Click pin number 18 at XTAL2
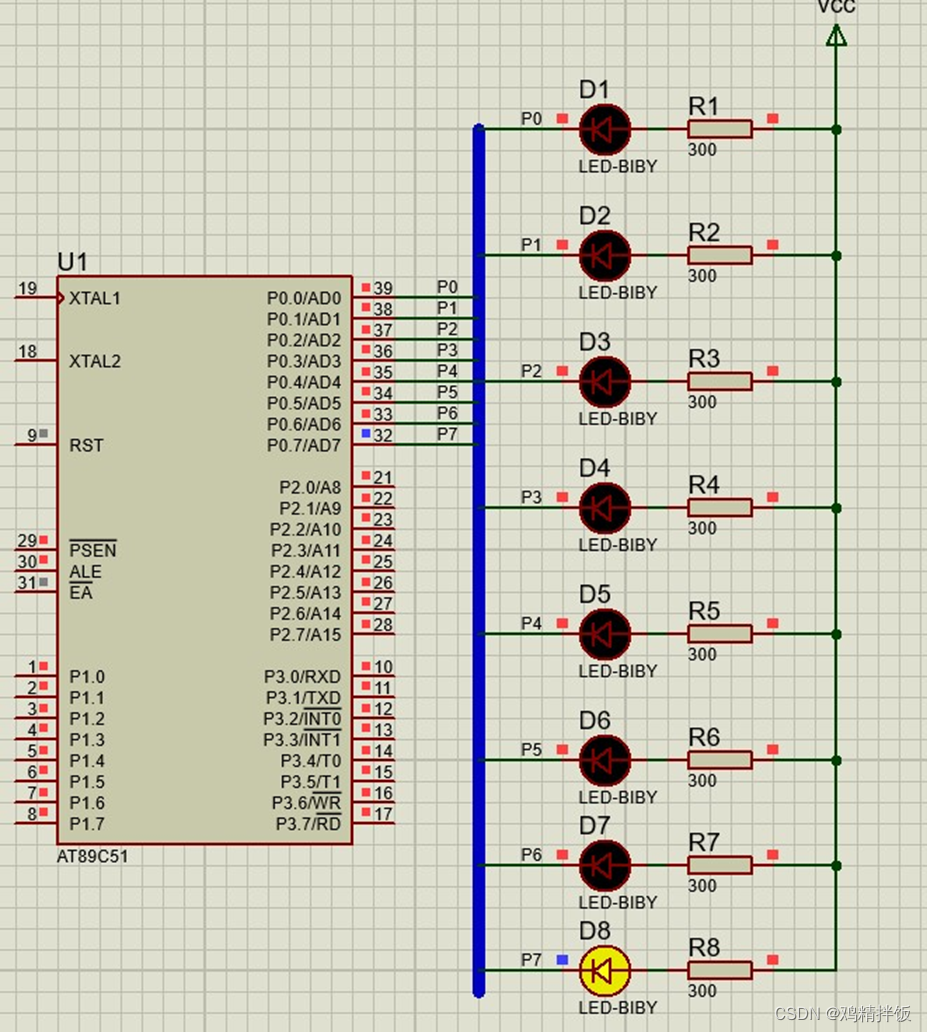The image size is (927, 1032). (27, 351)
